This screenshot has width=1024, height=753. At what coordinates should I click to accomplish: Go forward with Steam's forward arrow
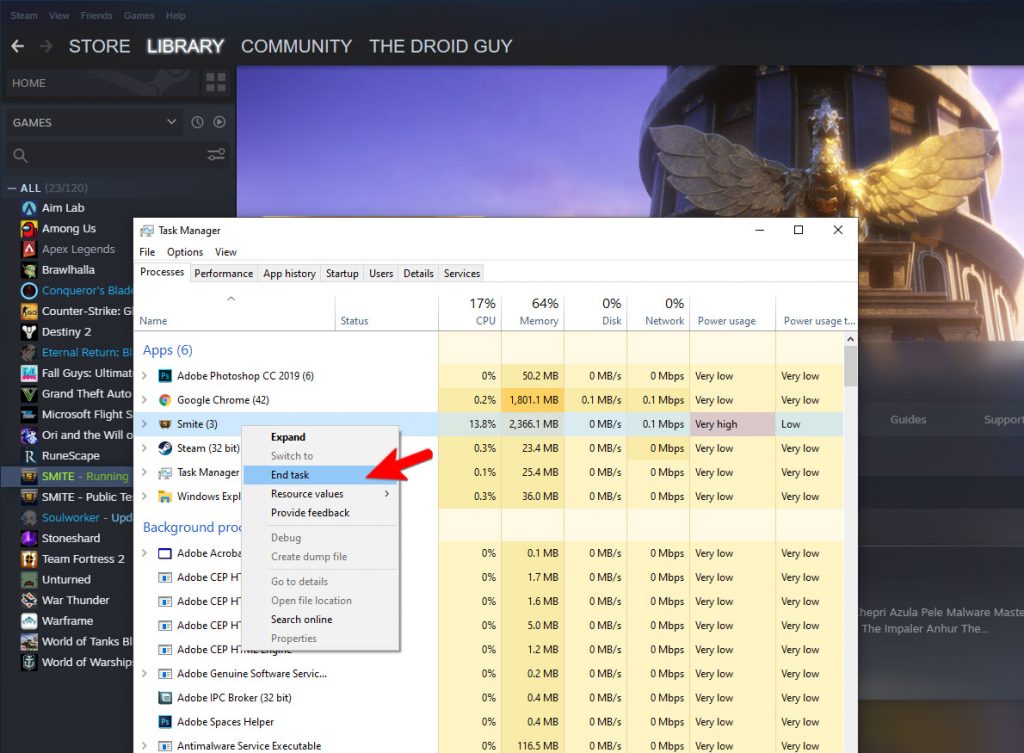[x=46, y=46]
